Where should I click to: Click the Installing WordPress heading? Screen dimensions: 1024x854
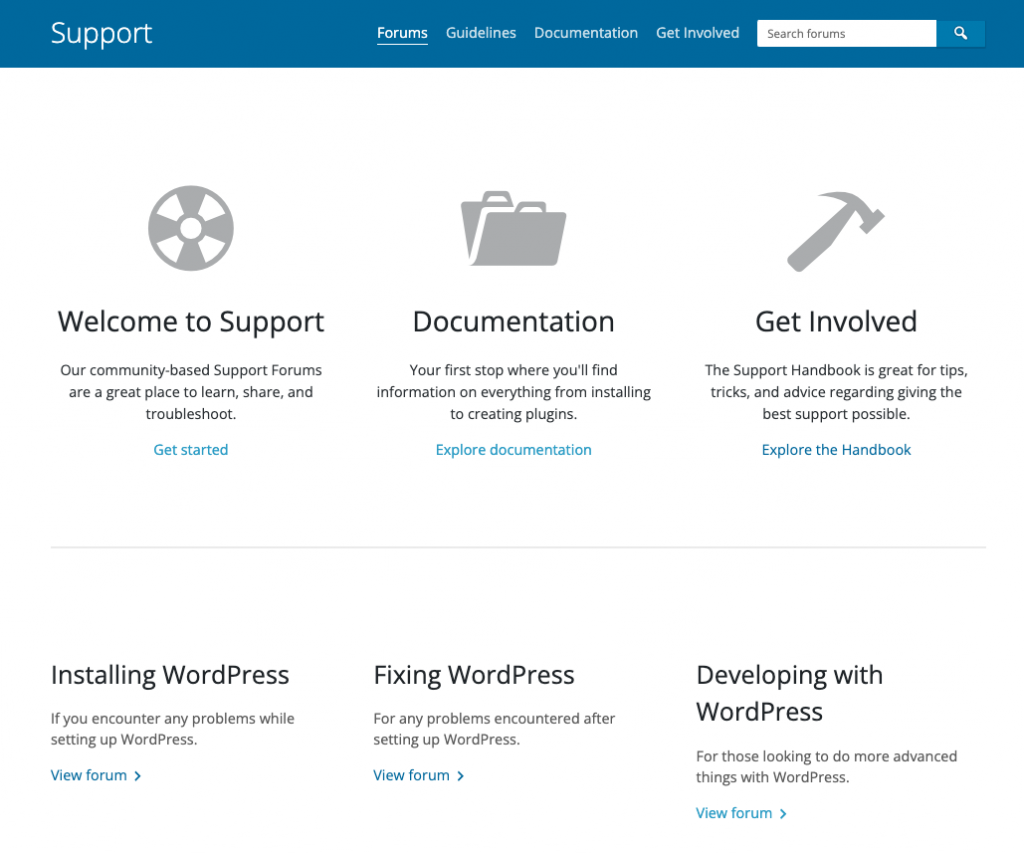point(170,675)
